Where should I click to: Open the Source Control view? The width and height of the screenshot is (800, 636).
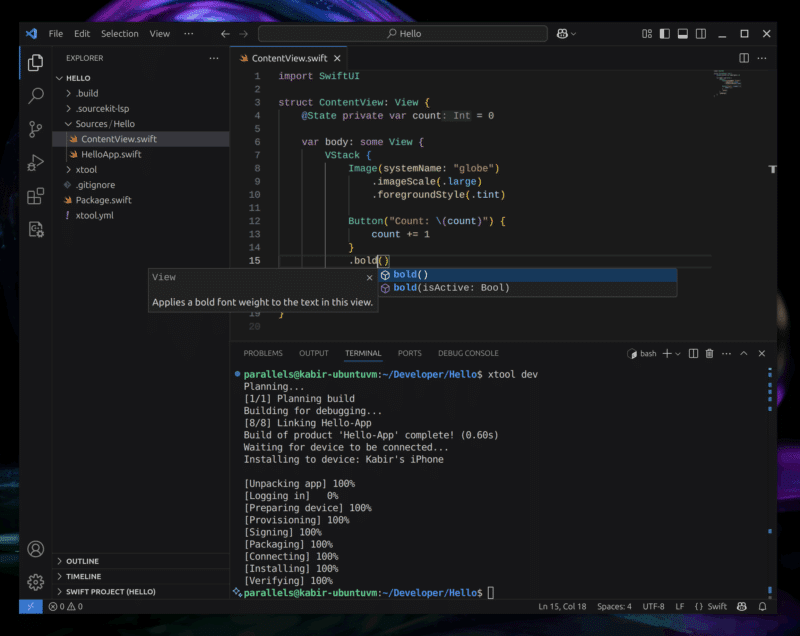tap(35, 129)
